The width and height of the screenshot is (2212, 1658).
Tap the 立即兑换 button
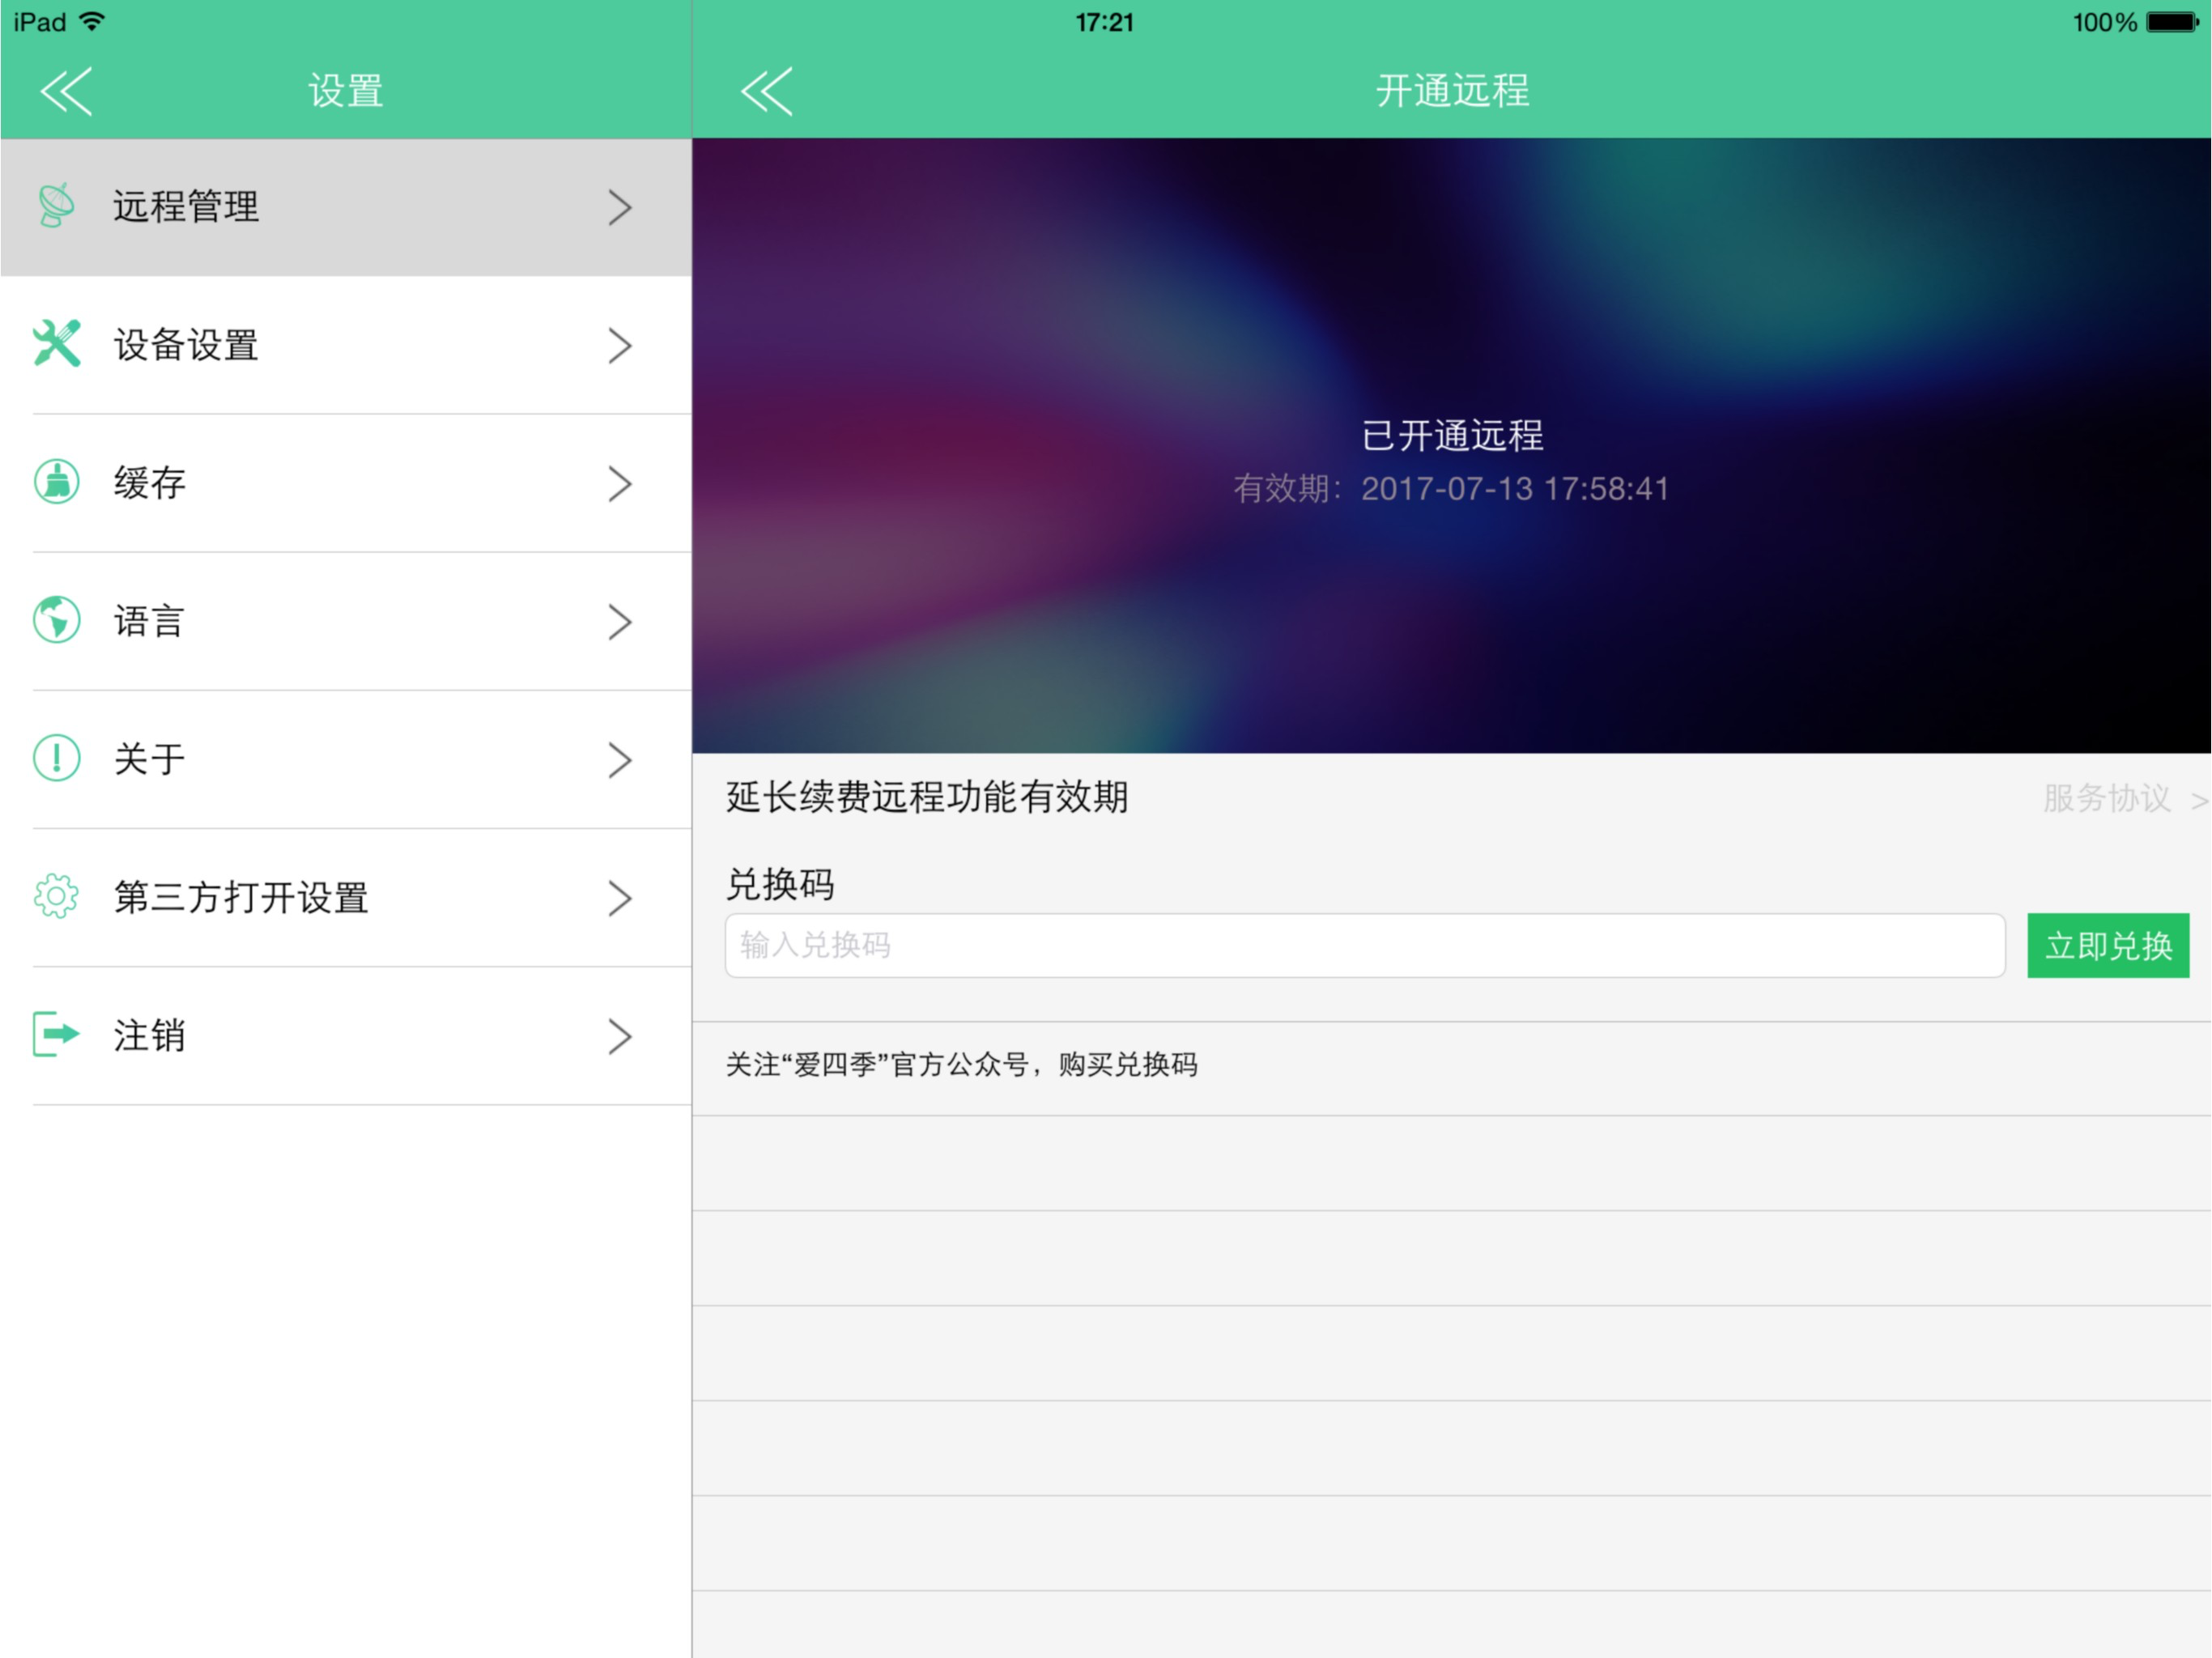click(2108, 945)
